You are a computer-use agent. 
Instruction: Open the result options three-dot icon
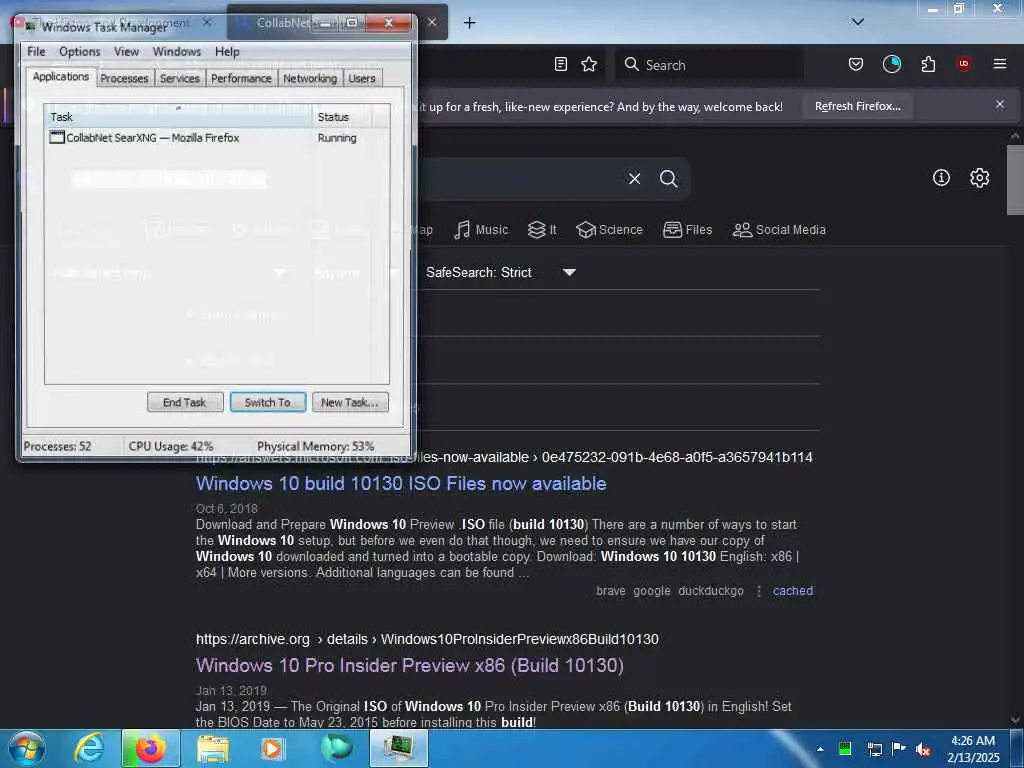tap(758, 590)
